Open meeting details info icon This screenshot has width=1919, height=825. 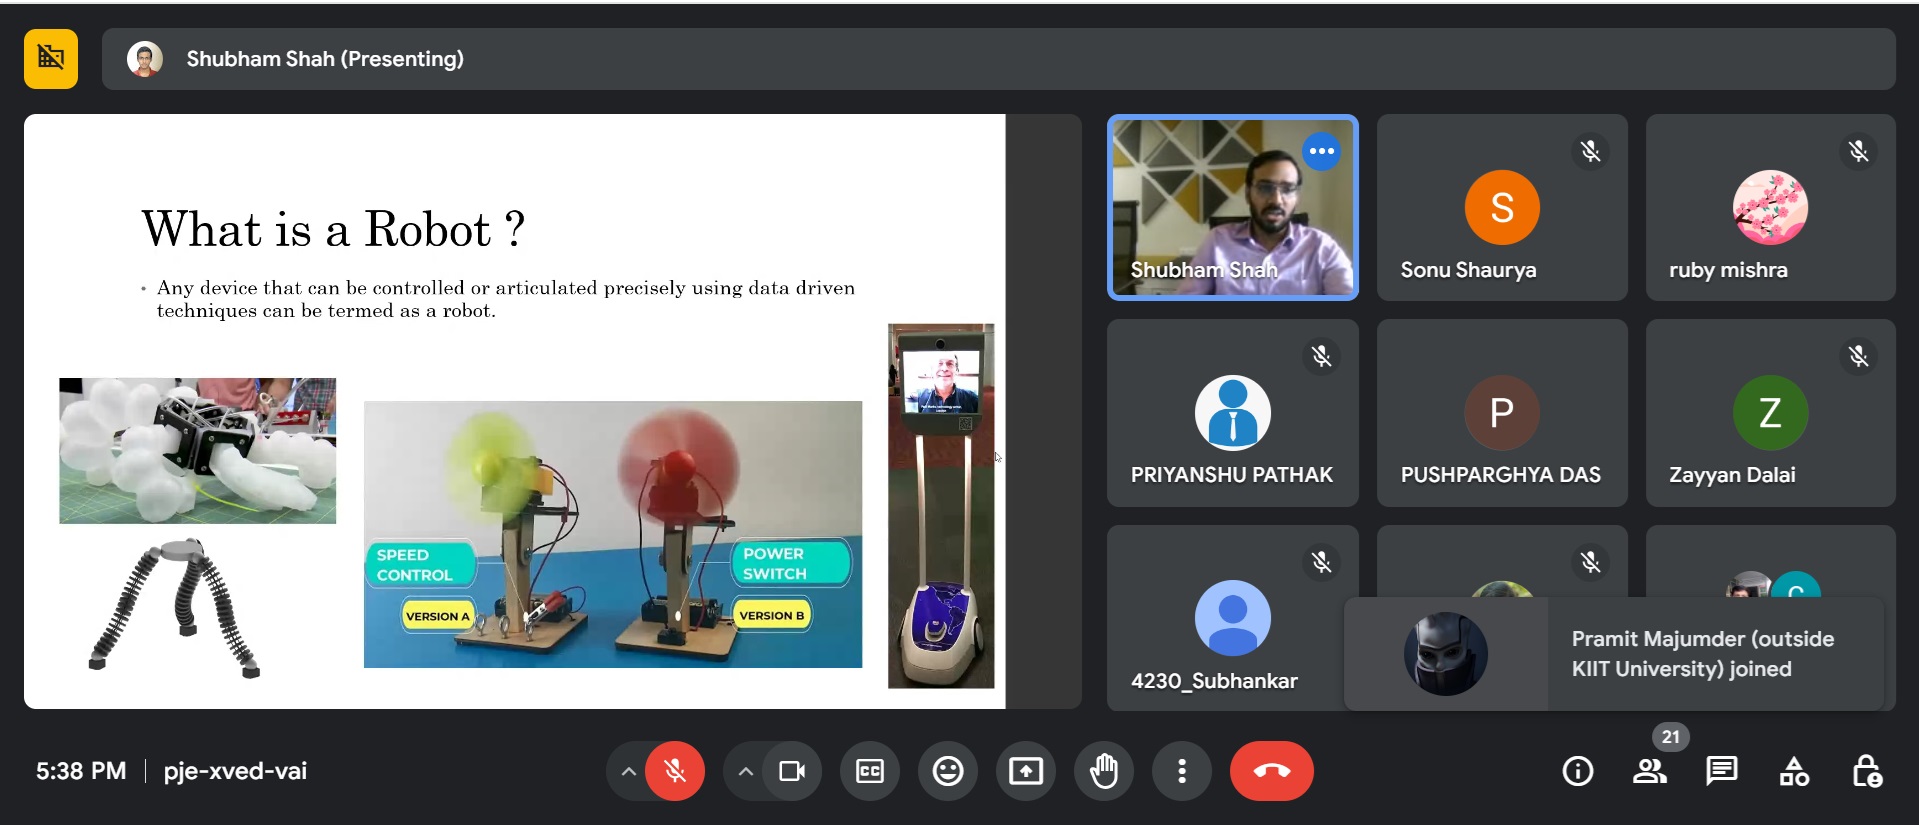click(1577, 771)
